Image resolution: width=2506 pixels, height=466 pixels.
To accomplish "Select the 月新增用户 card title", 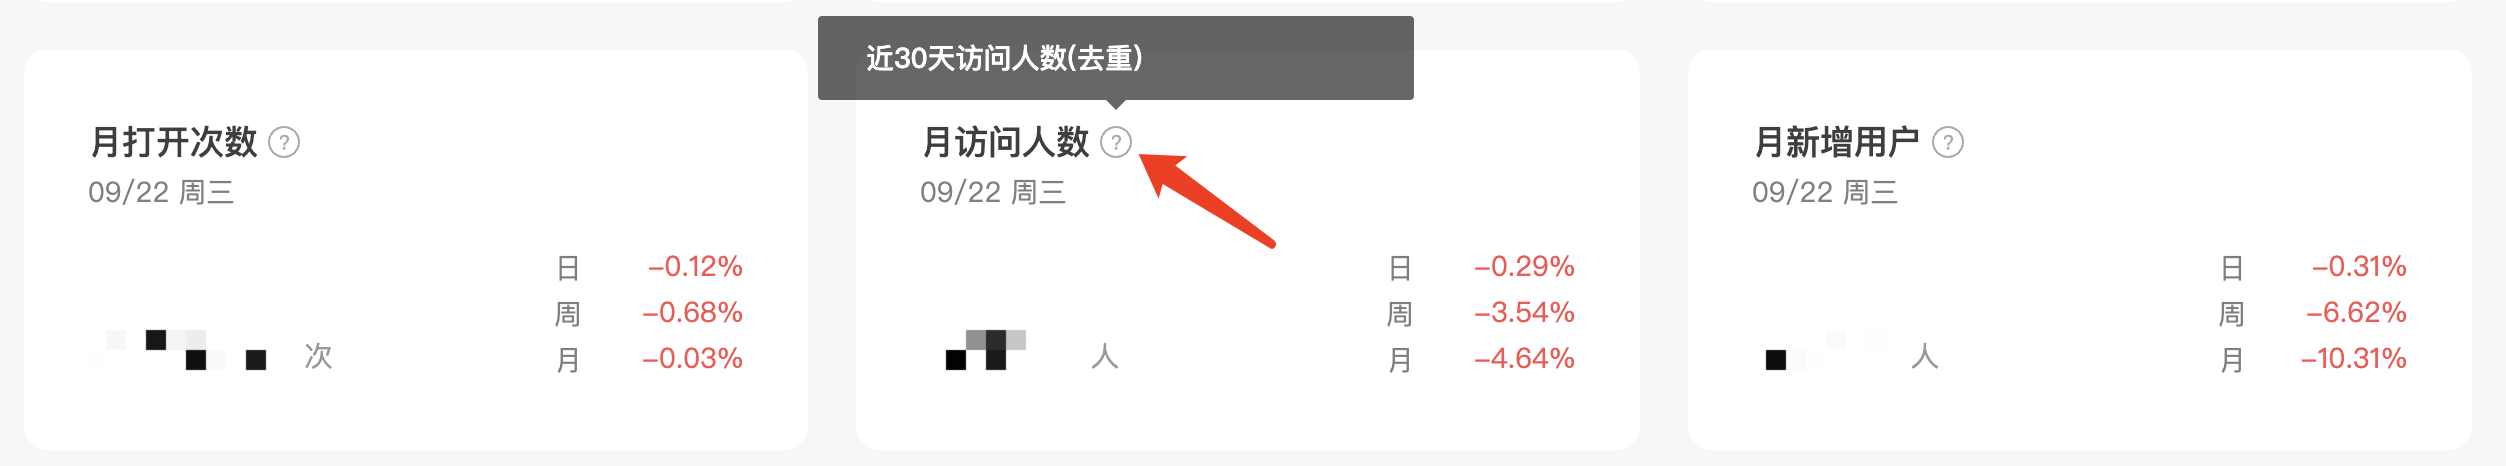I will point(1838,142).
